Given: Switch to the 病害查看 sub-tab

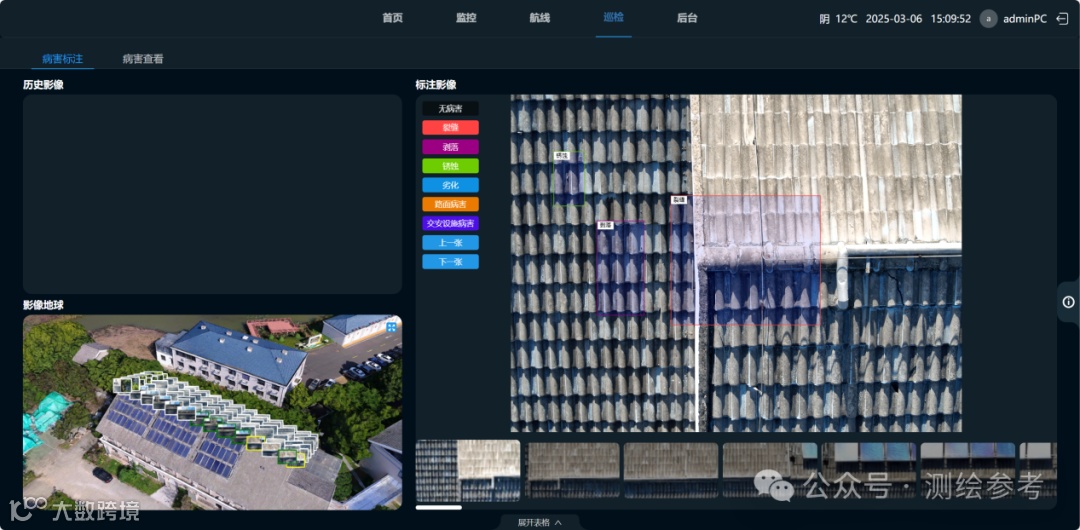Looking at the screenshot, I should (x=143, y=59).
